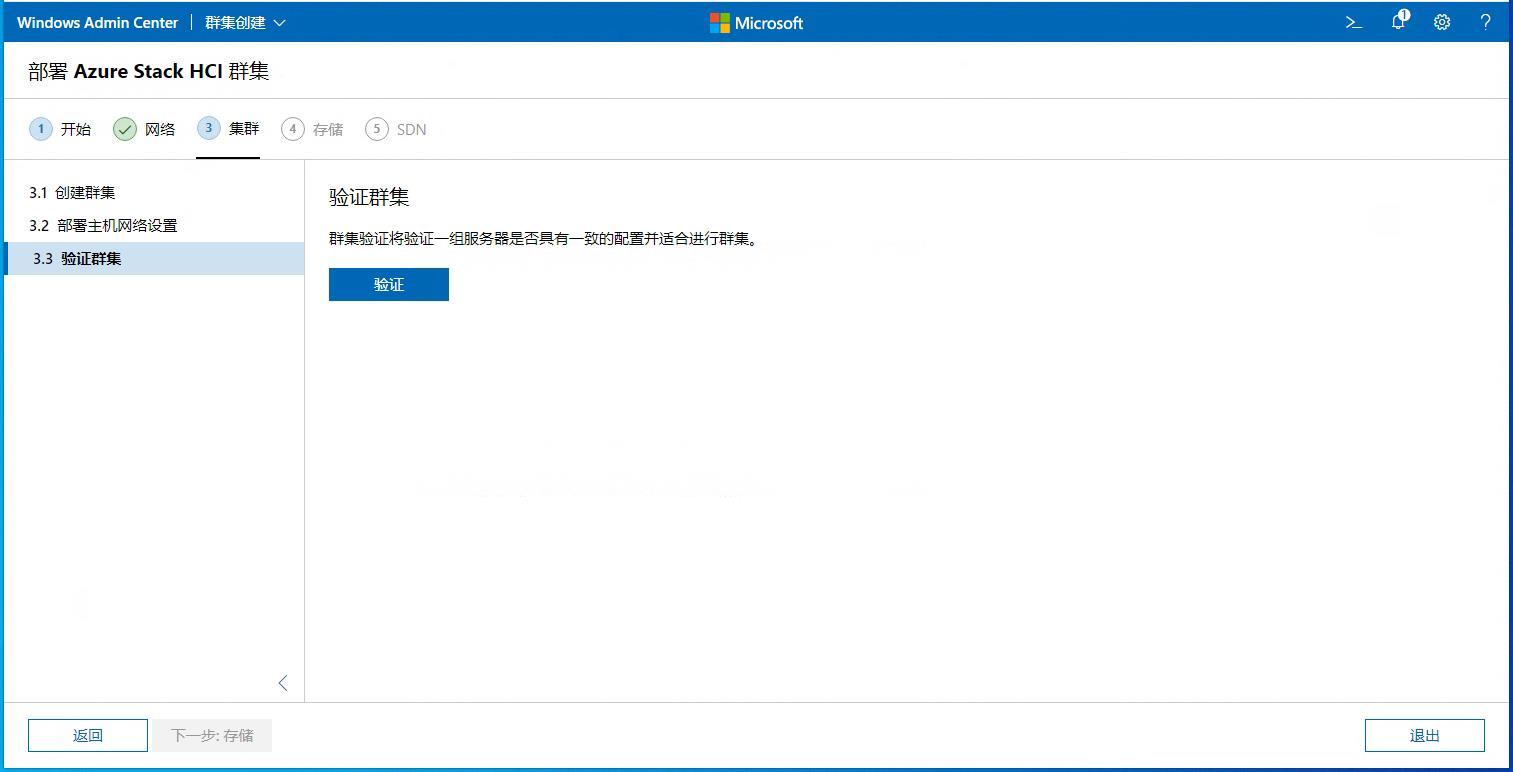Click the 下一步: 存储 button
1513x772 pixels.
click(212, 735)
